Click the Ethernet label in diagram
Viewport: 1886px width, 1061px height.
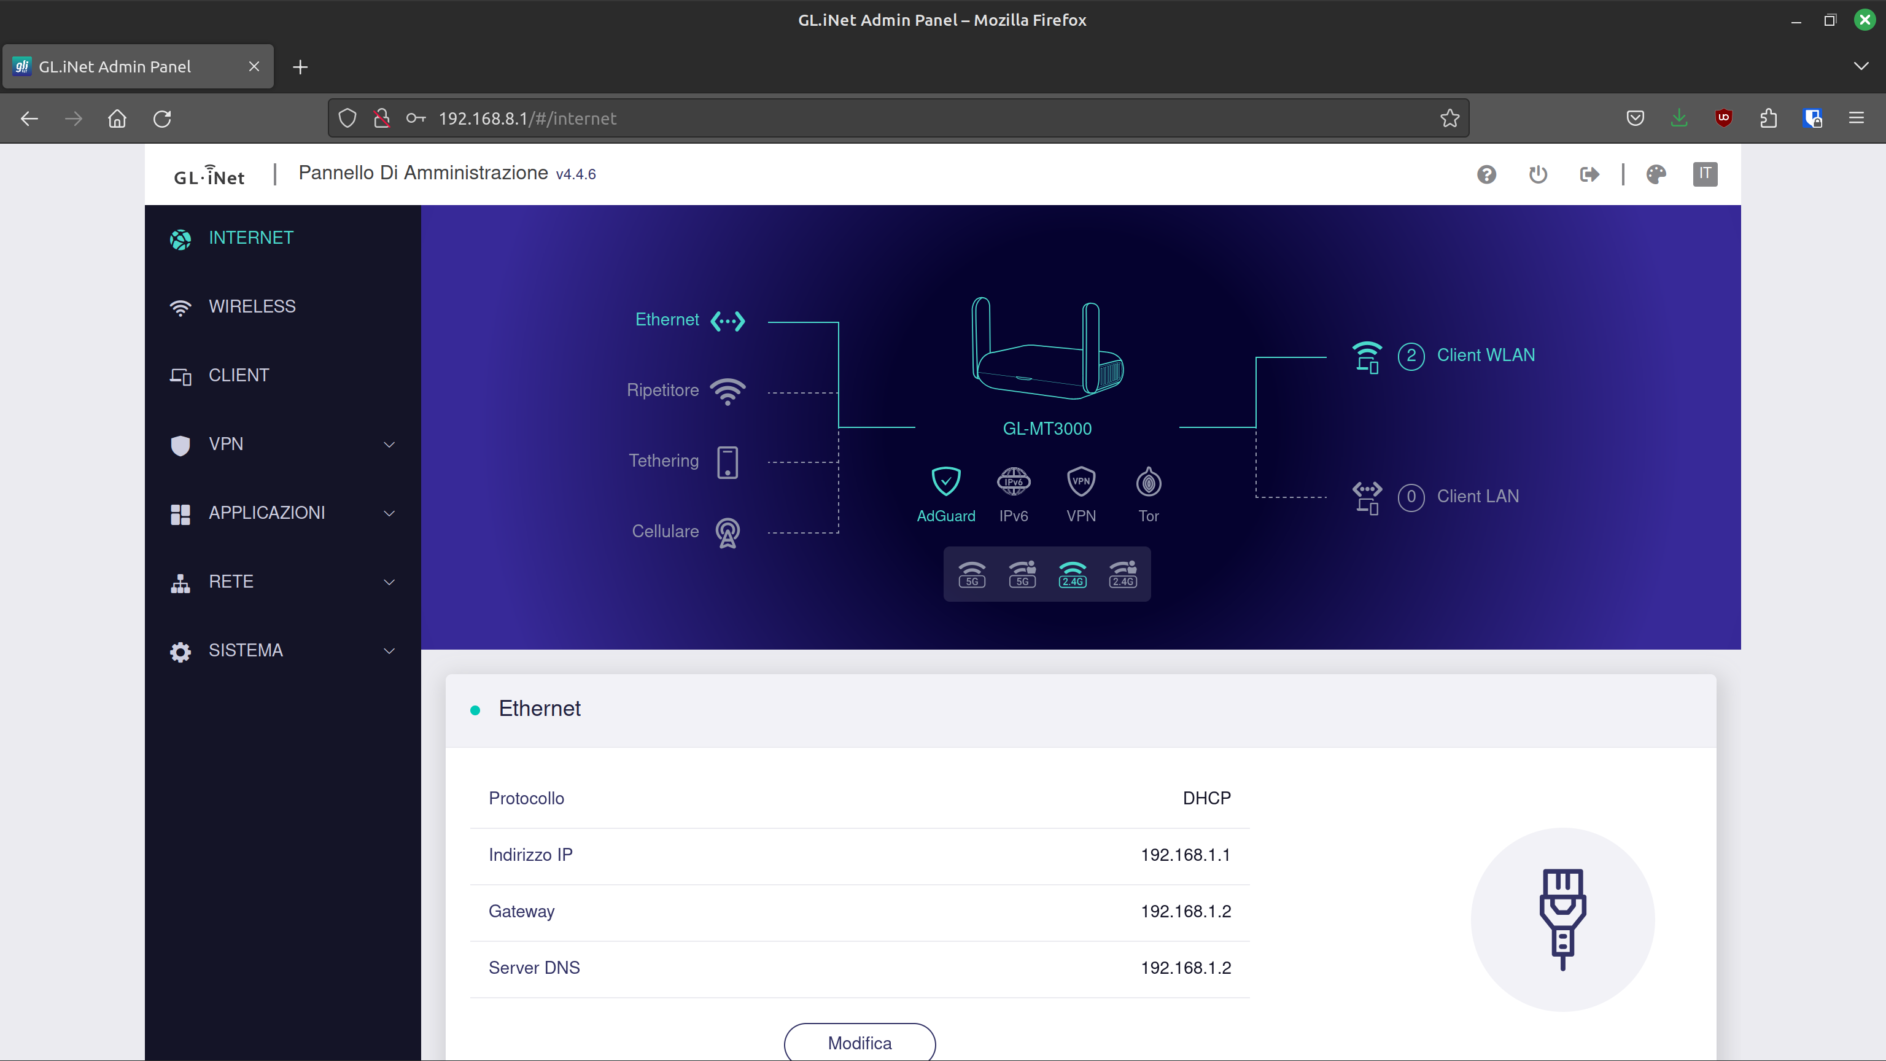click(x=667, y=319)
